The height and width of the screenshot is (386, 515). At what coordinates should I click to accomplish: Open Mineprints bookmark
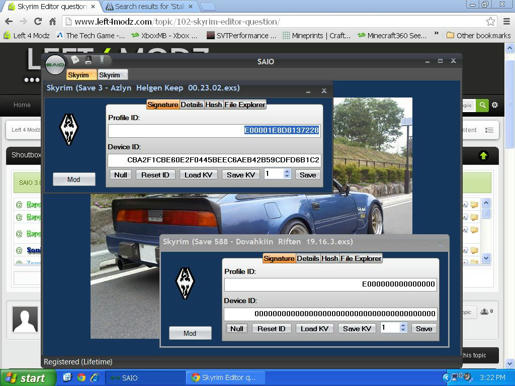317,35
